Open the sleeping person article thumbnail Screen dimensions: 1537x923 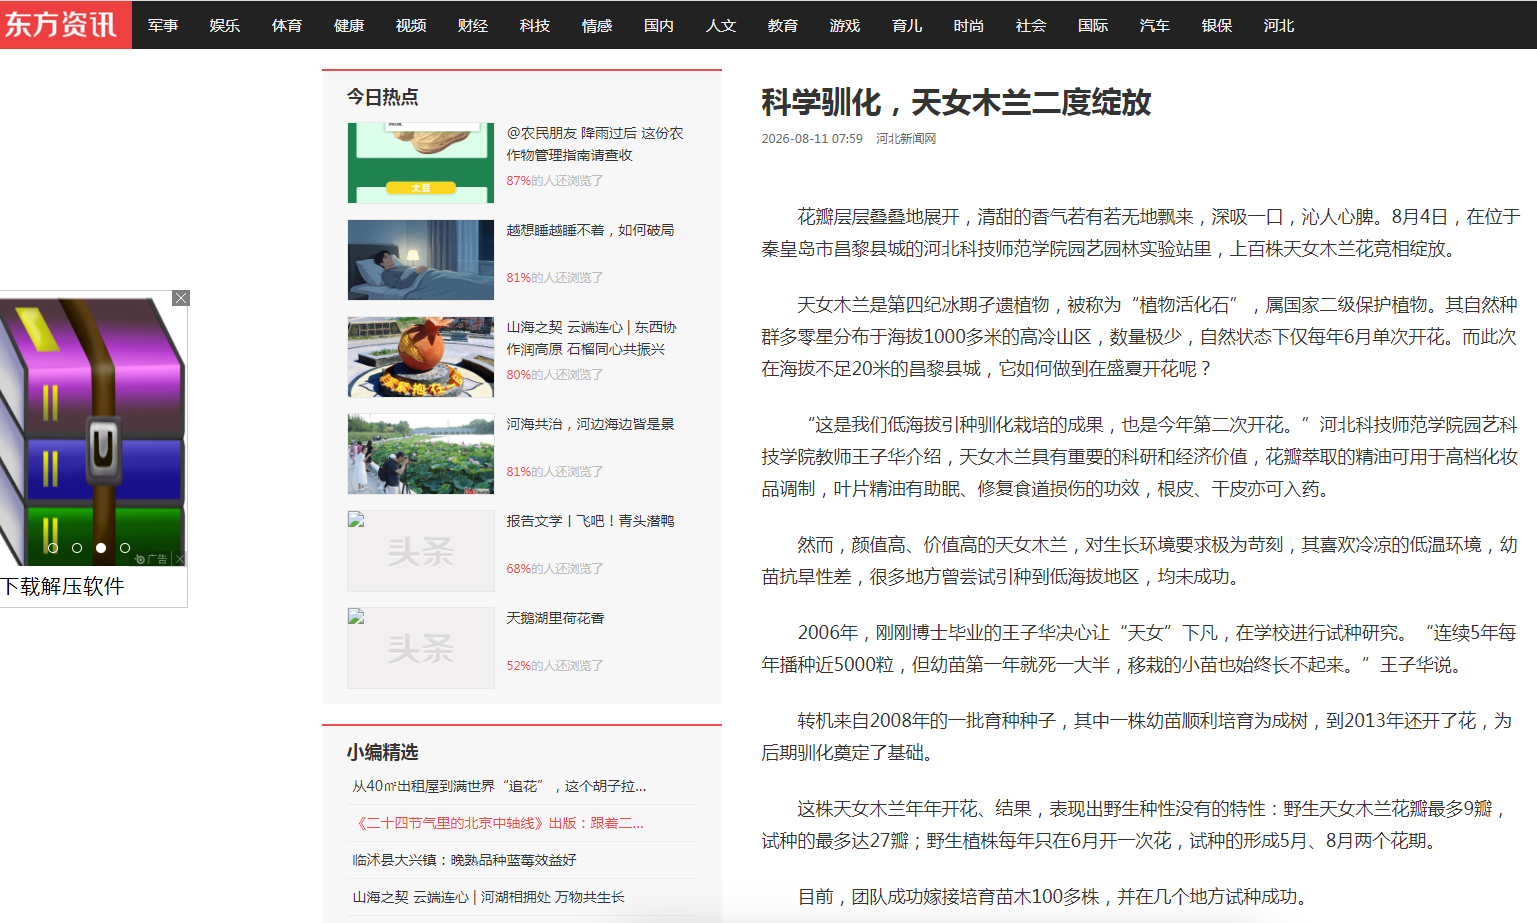click(421, 260)
